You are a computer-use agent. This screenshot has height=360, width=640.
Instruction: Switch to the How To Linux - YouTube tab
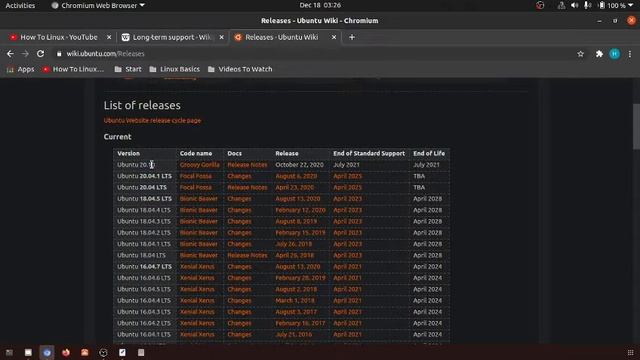click(59, 37)
